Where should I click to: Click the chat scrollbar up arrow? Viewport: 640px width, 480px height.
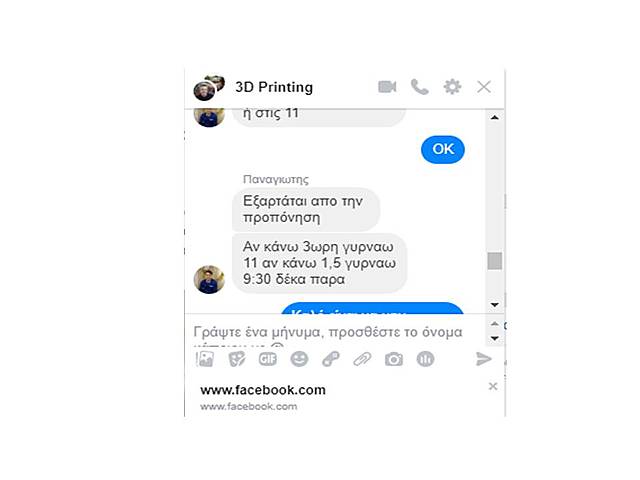click(x=495, y=118)
